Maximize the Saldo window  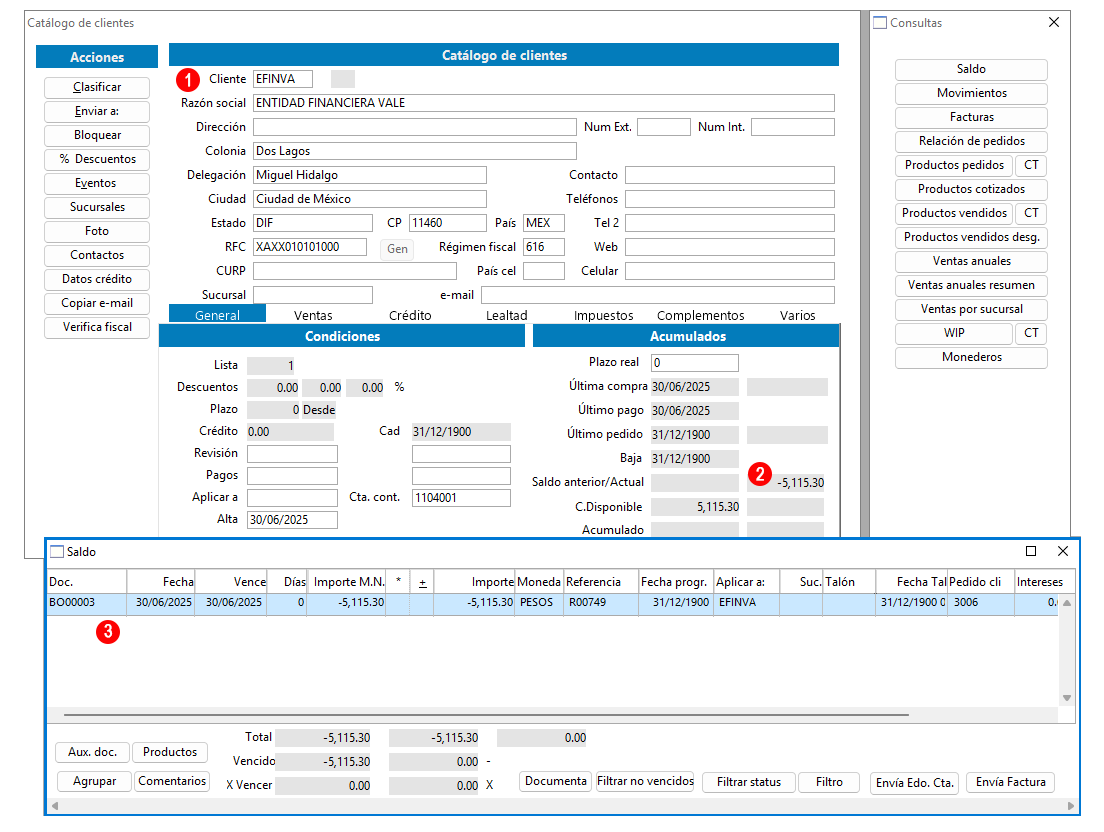click(x=1031, y=551)
